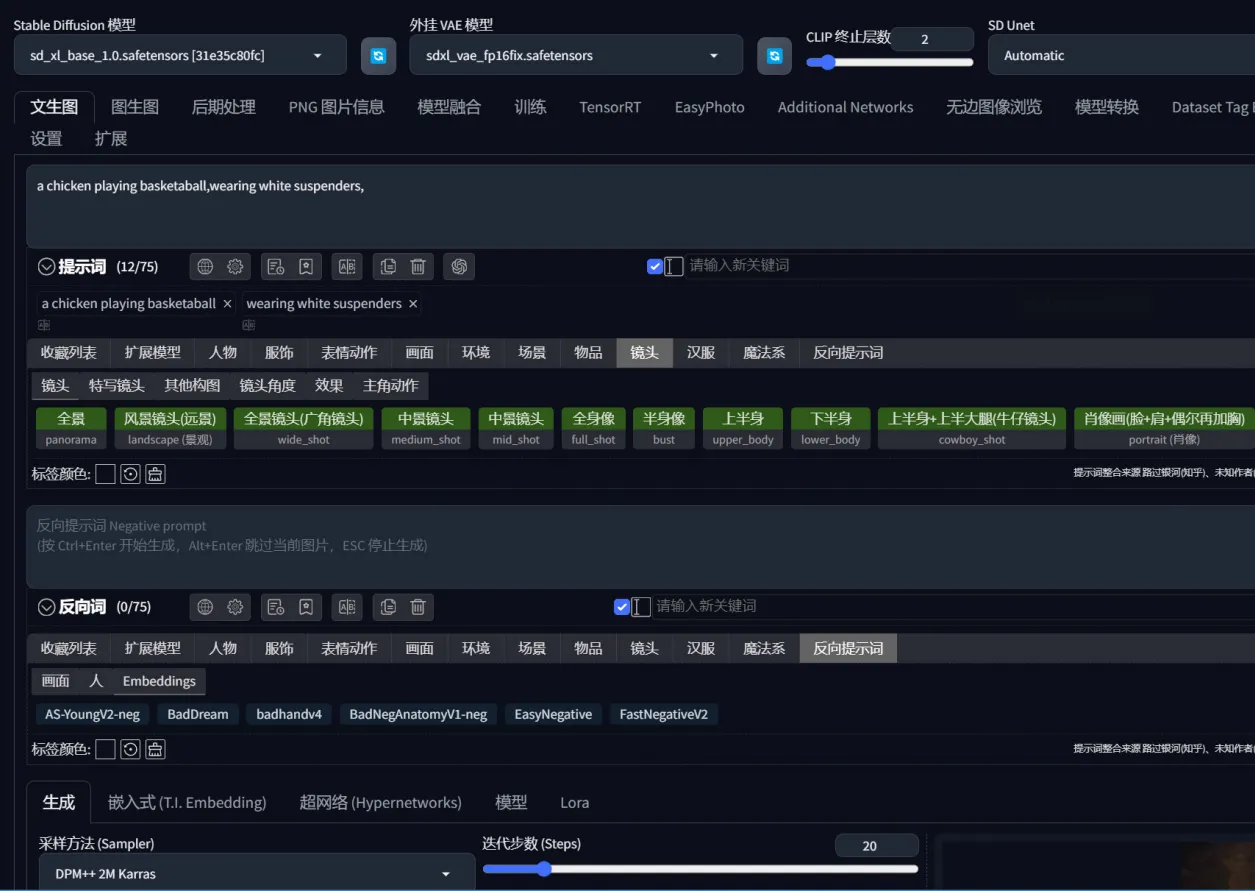Image resolution: width=1255 pixels, height=891 pixels.
Task: Click the ChatGPT icon in the prompt toolbar
Action: pos(459,266)
